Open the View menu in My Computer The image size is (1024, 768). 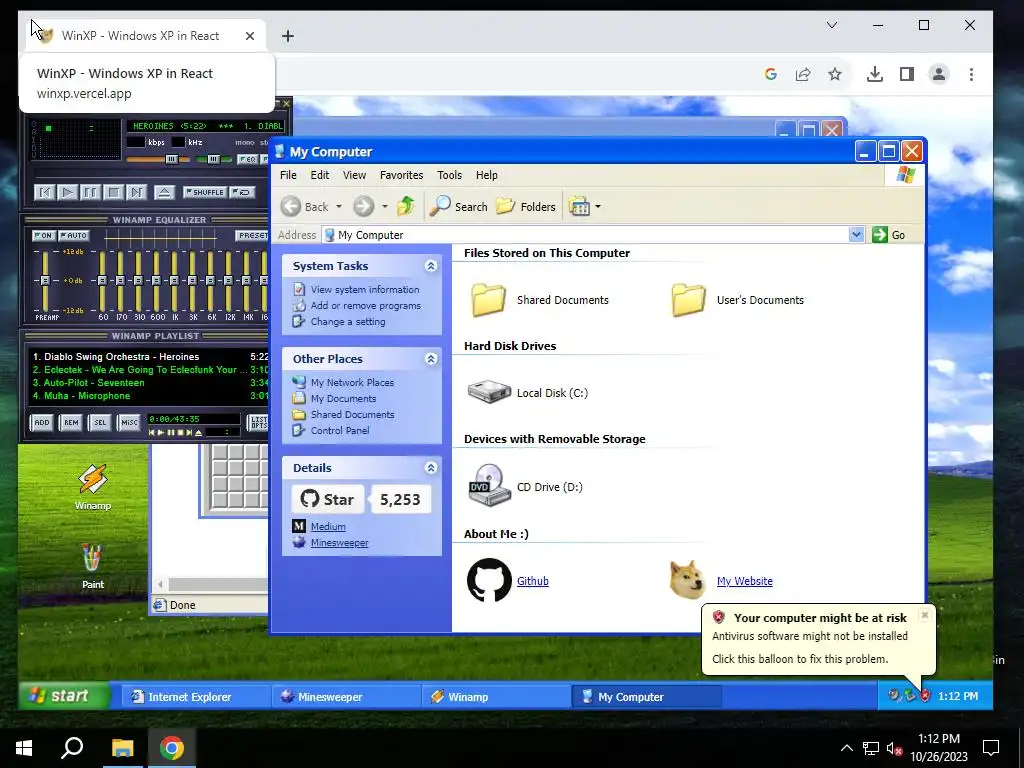[354, 175]
